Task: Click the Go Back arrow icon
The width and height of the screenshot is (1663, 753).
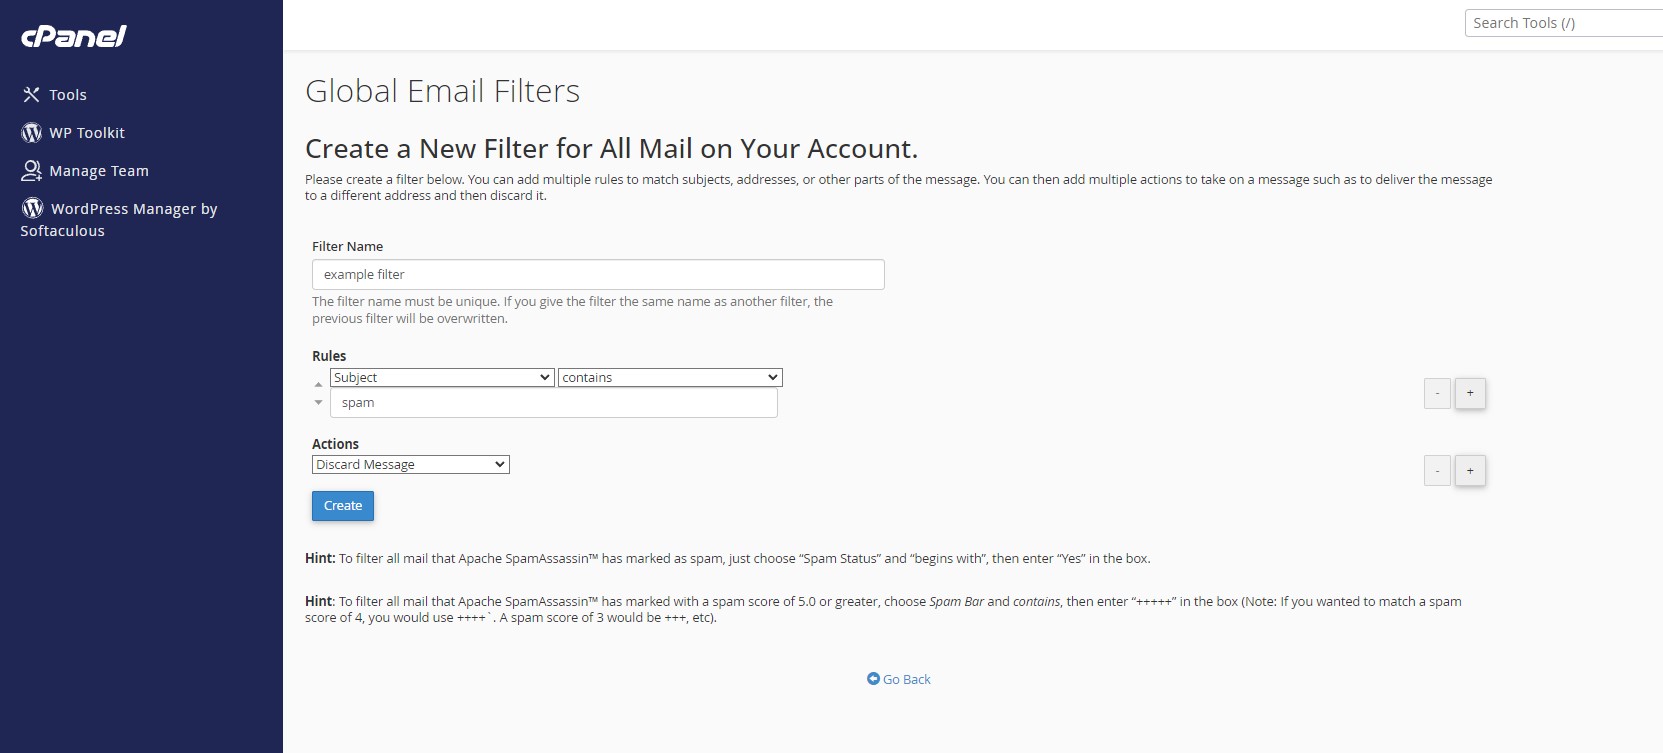Action: click(x=873, y=679)
